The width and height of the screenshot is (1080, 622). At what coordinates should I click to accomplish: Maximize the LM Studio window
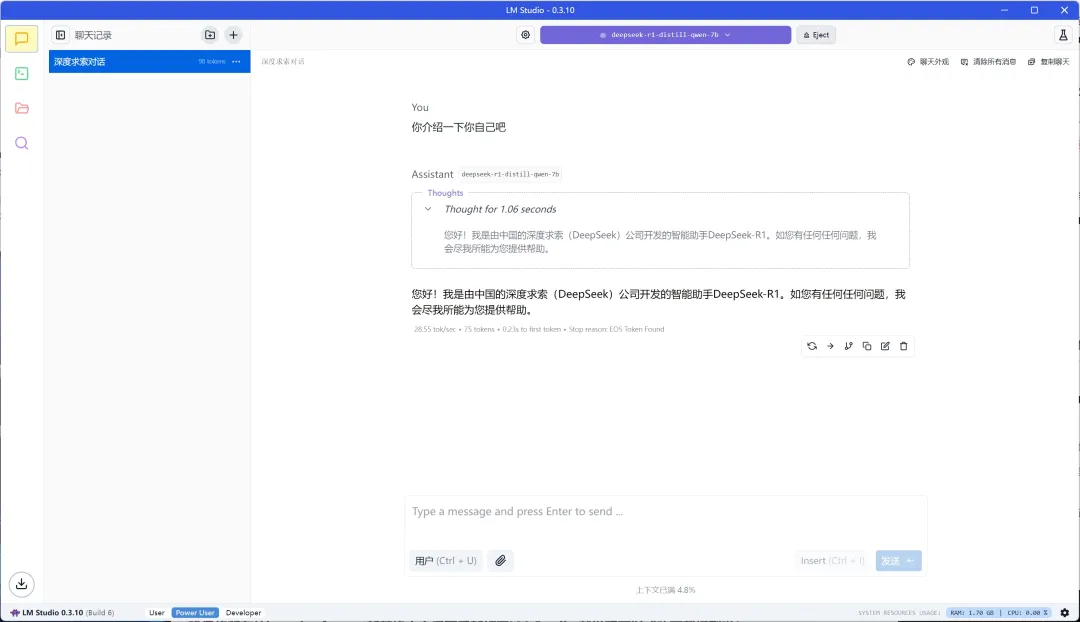coord(1034,10)
